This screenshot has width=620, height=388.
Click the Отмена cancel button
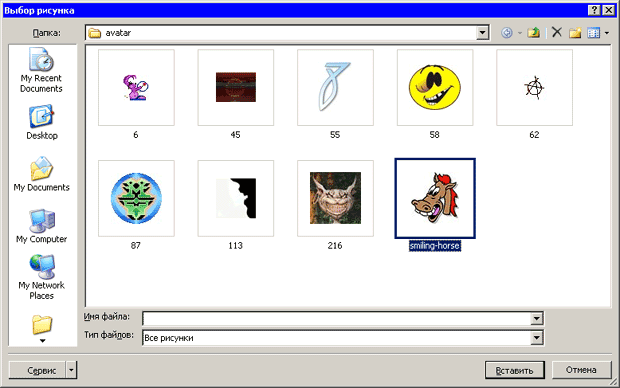click(x=581, y=370)
